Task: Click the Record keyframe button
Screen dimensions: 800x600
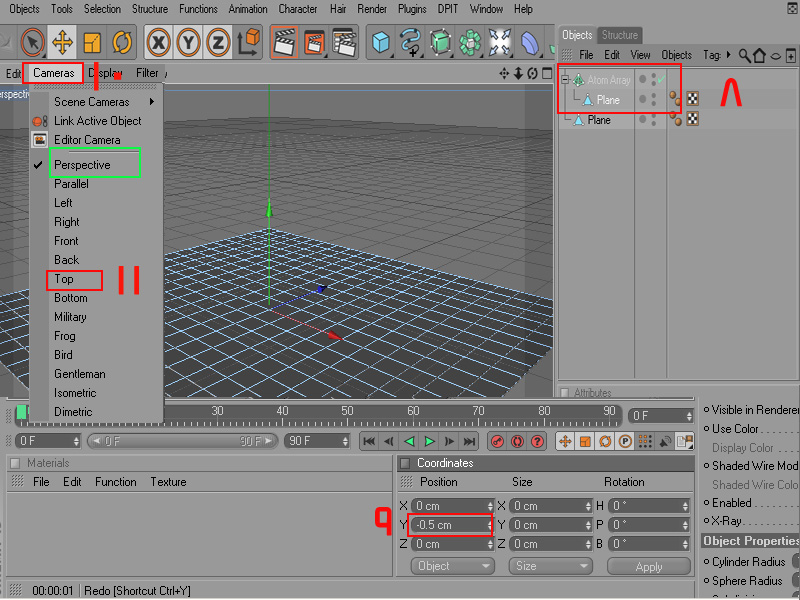Action: [497, 441]
